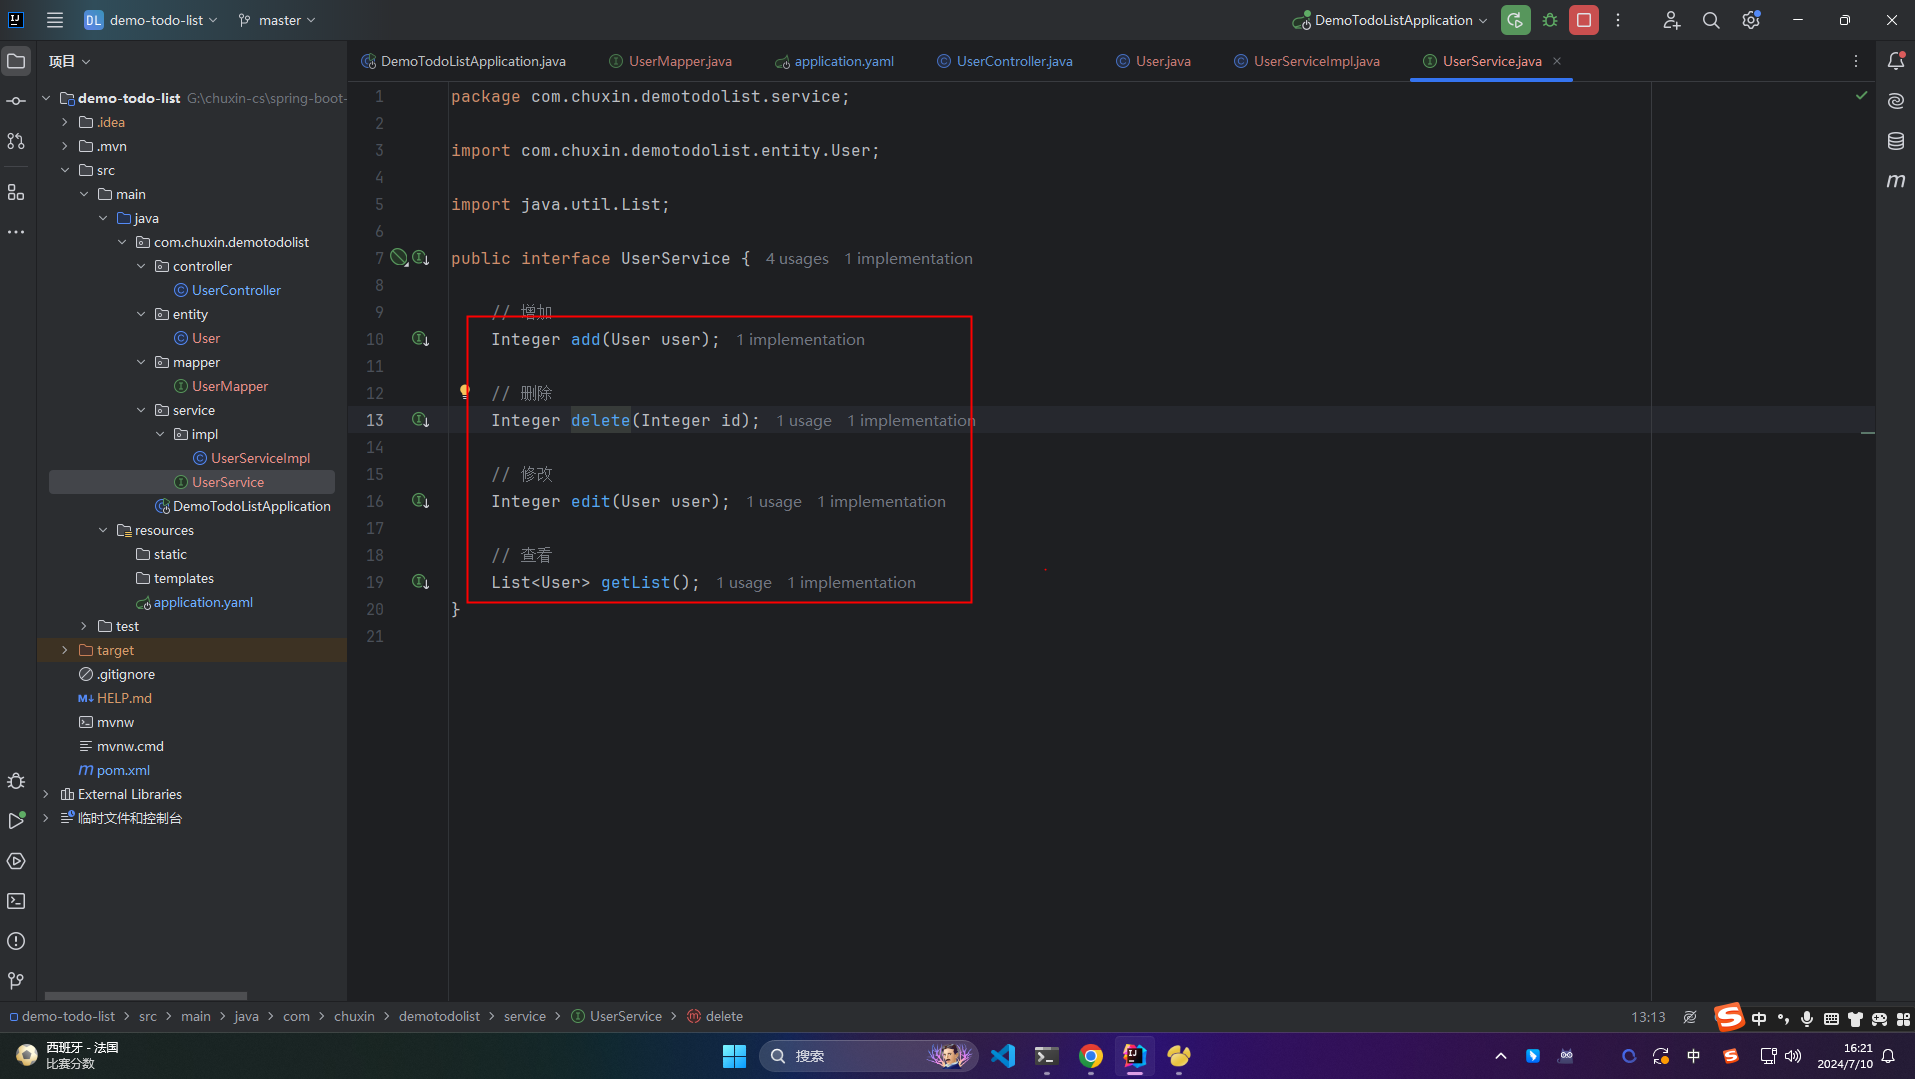1915x1079 pixels.
Task: Open the Project tool window icon
Action: (x=16, y=61)
